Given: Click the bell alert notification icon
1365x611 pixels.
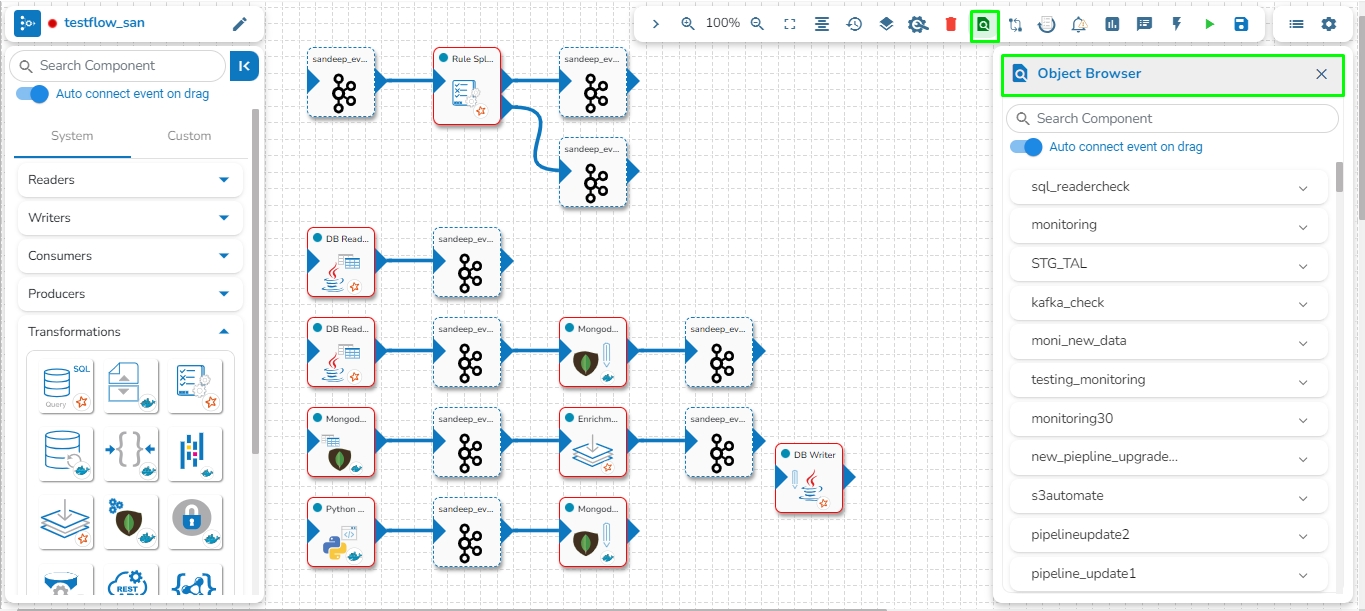Looking at the screenshot, I should (x=1079, y=24).
